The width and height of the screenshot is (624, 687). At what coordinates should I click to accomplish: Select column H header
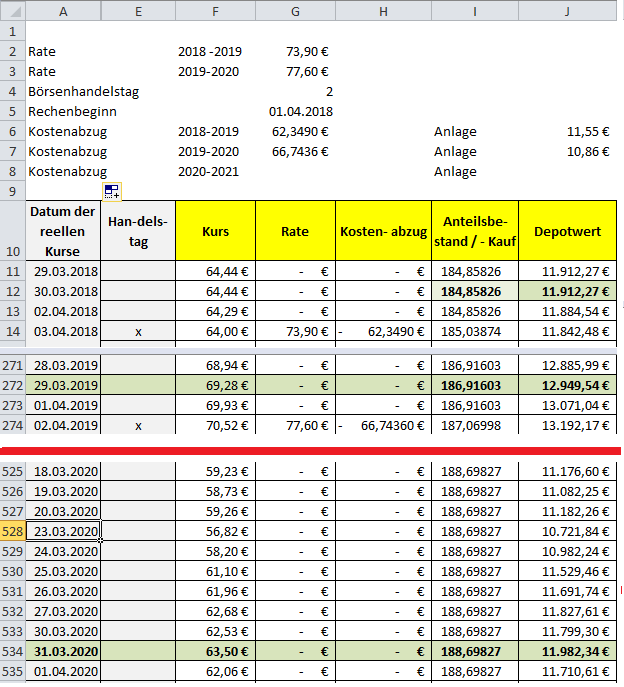[x=383, y=11]
